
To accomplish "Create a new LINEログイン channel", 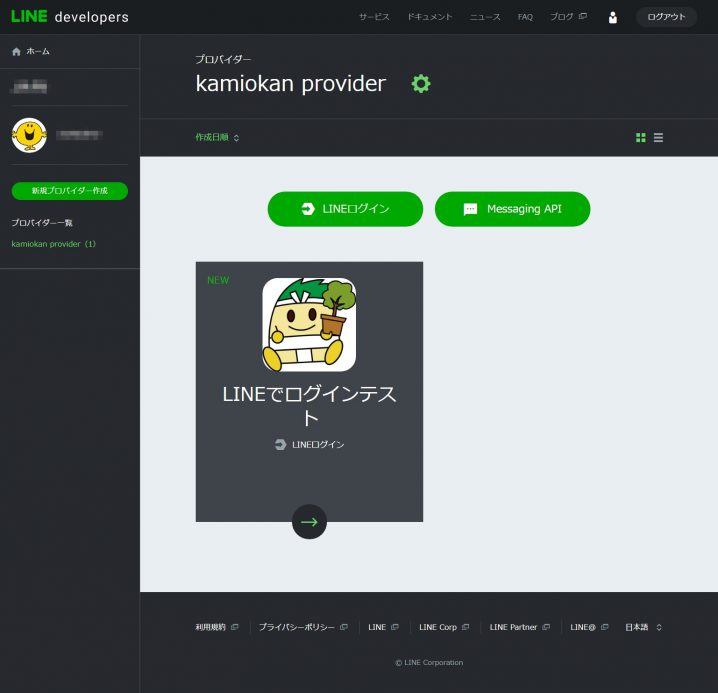I will coord(345,209).
